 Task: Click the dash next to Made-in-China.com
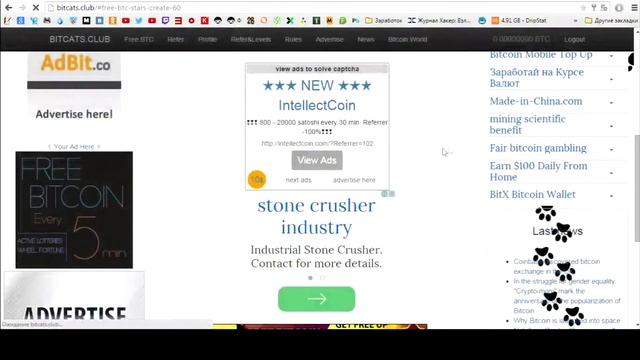[x=611, y=102]
